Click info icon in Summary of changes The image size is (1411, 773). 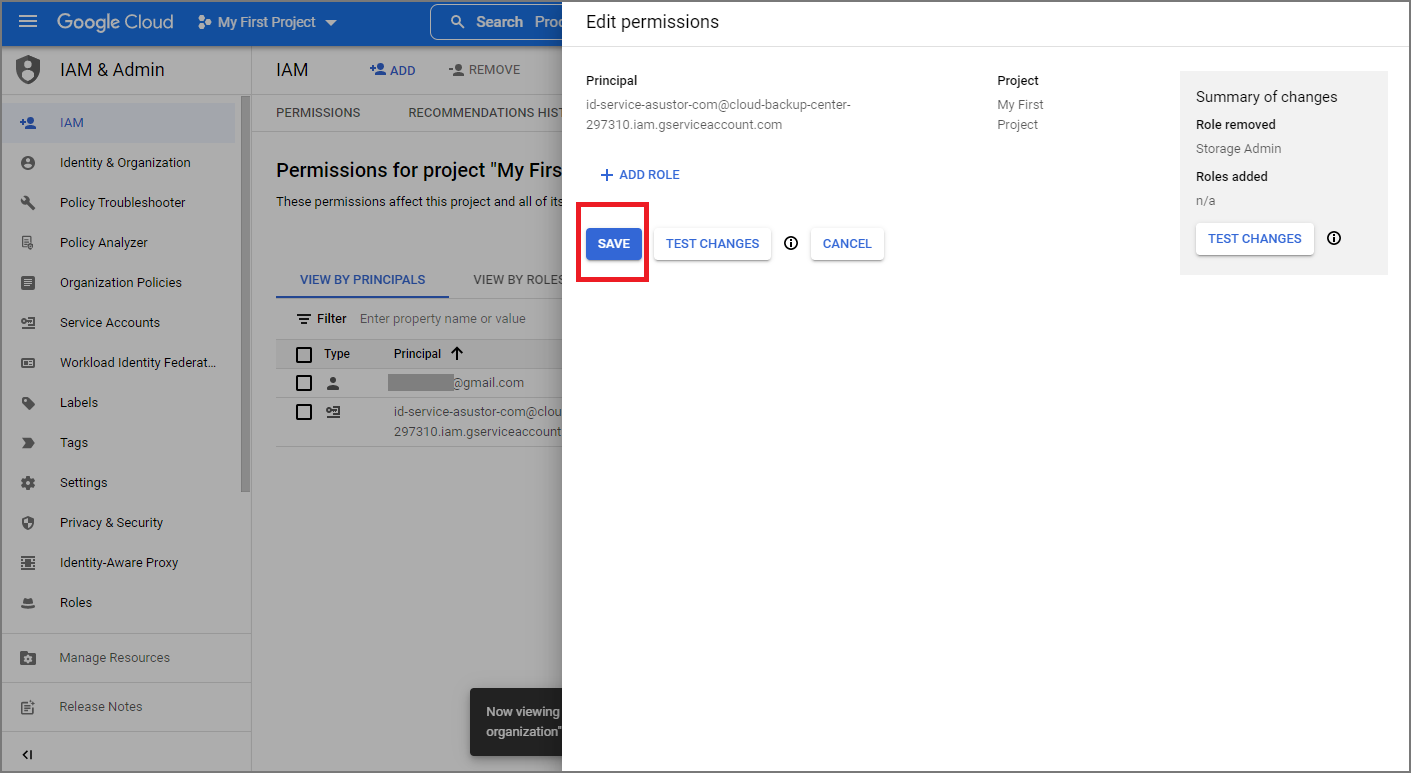(1334, 238)
